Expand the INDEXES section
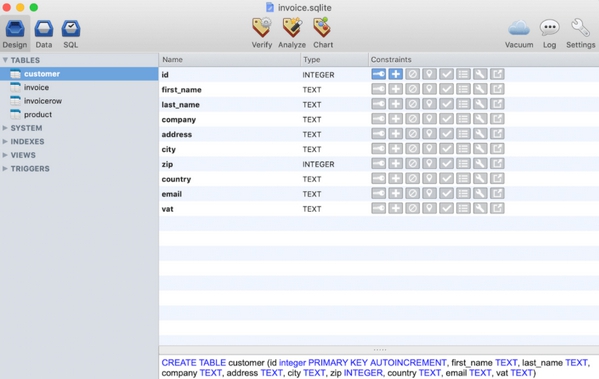The height and width of the screenshot is (379, 599). tap(5, 141)
